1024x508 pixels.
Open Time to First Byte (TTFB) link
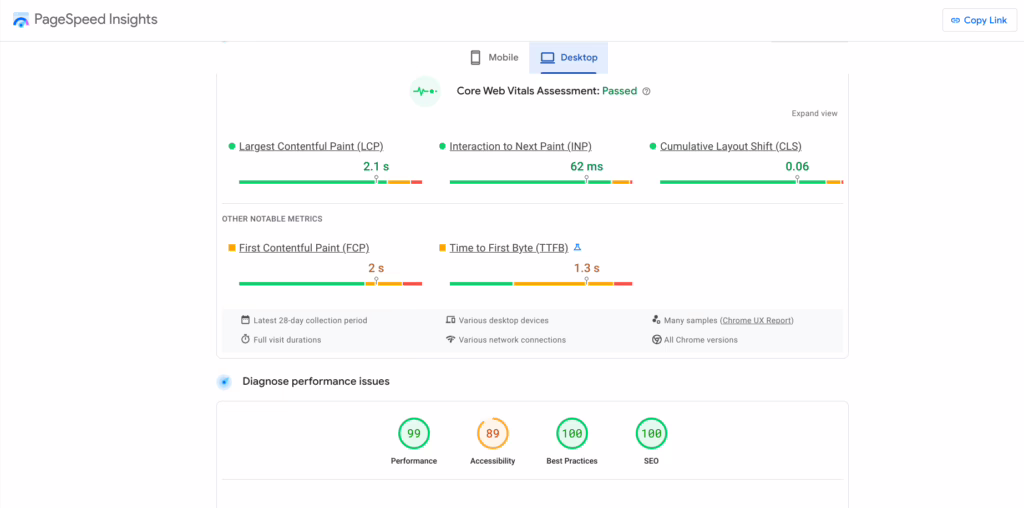coord(509,248)
